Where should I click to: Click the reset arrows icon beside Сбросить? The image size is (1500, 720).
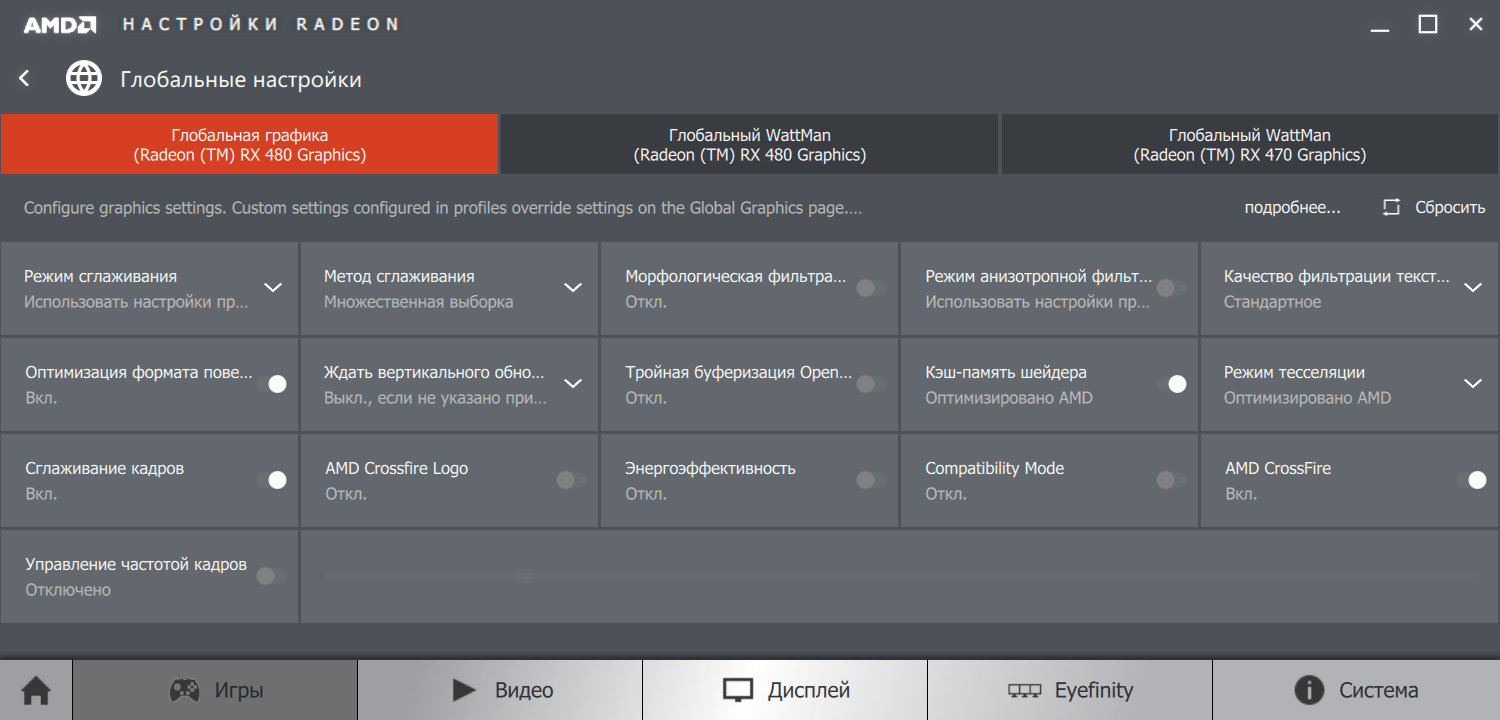1391,208
